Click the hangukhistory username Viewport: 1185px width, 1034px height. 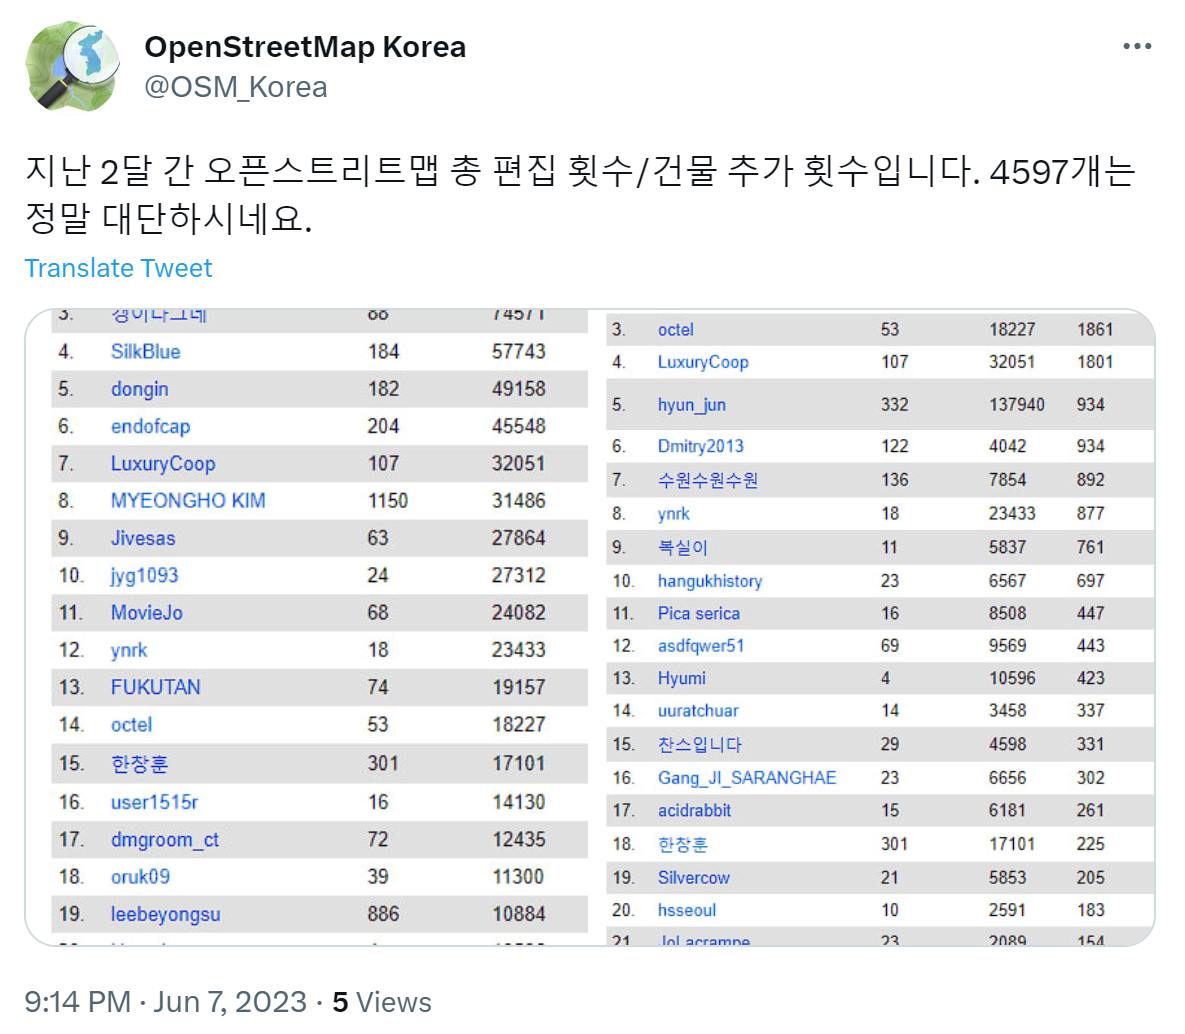point(710,581)
